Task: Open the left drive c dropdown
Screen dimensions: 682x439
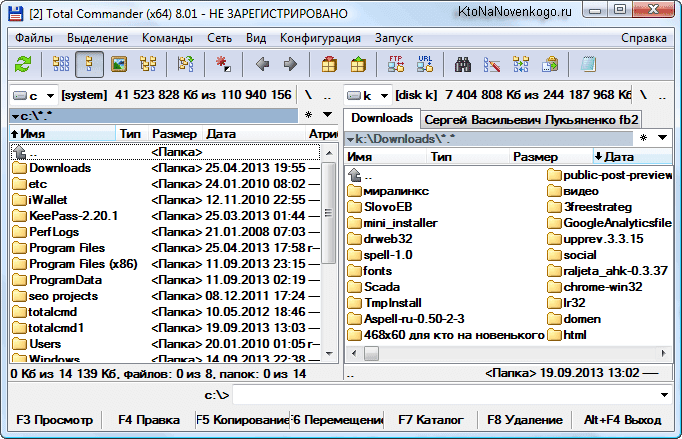Action: pos(33,95)
